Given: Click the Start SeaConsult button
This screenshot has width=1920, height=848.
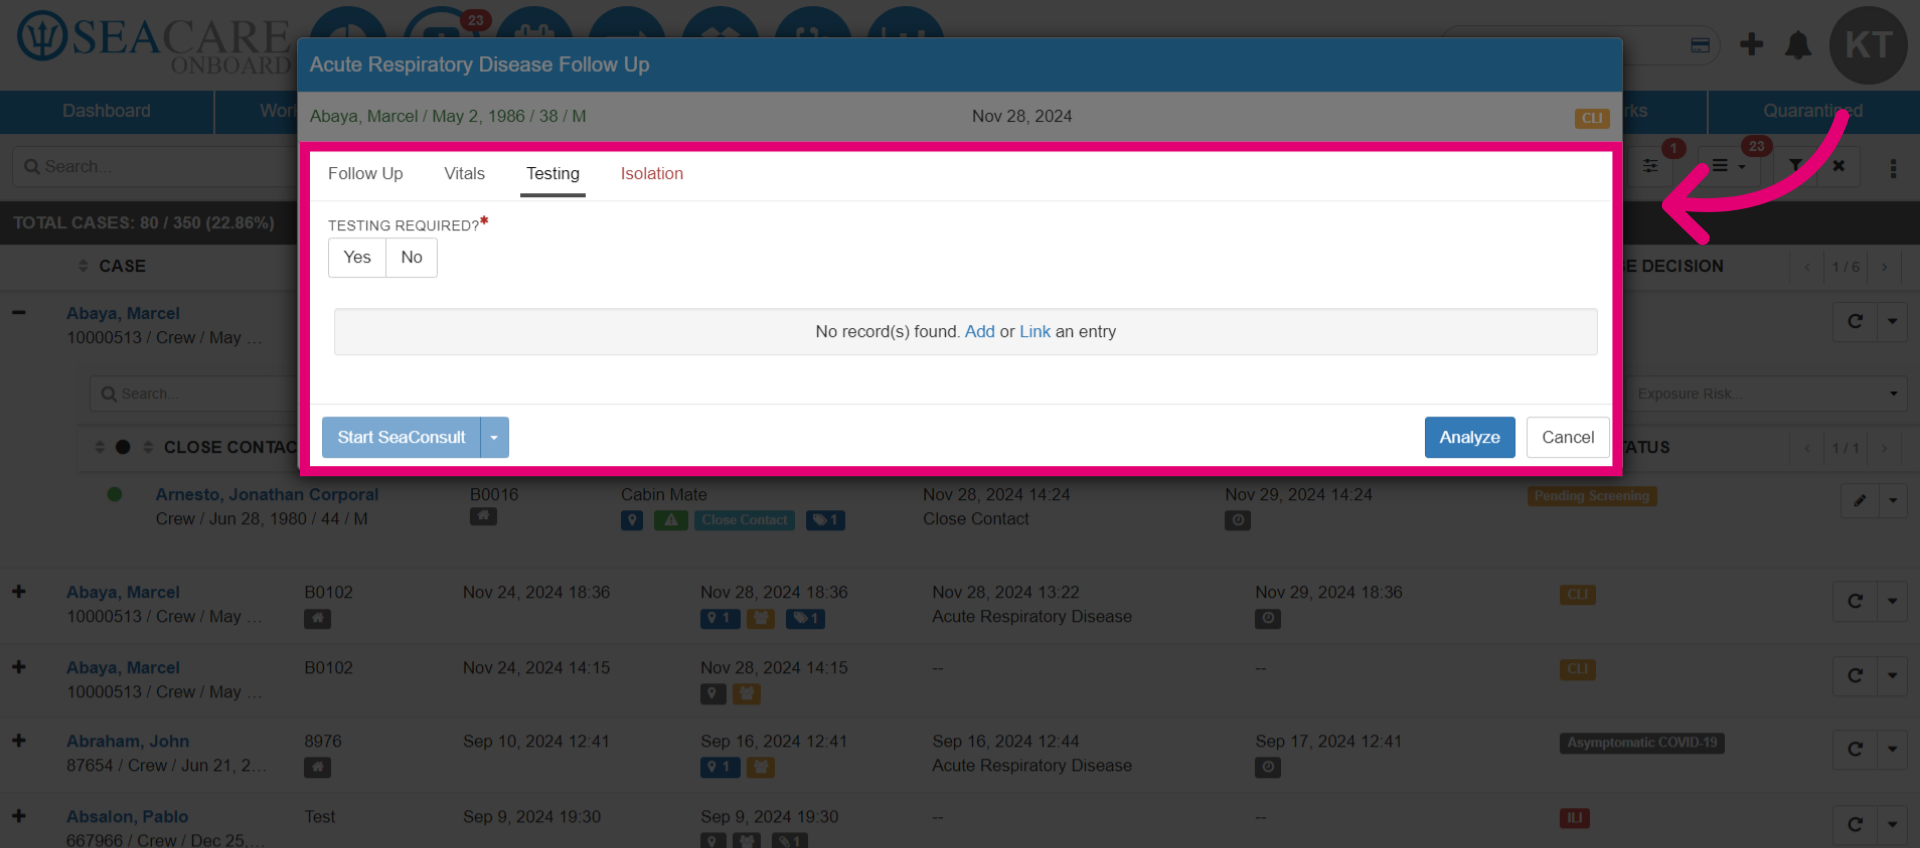Looking at the screenshot, I should point(401,437).
